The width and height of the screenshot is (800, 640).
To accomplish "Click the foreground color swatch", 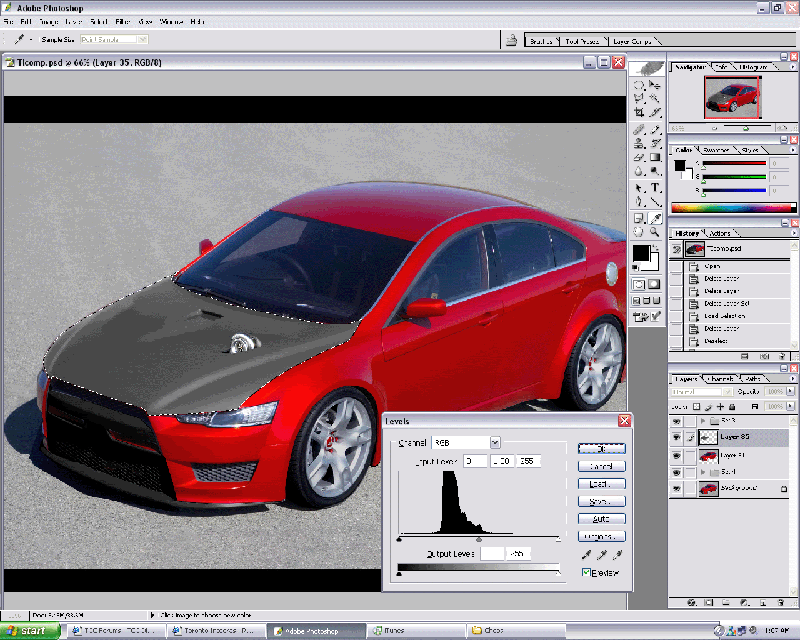I will tap(642, 252).
